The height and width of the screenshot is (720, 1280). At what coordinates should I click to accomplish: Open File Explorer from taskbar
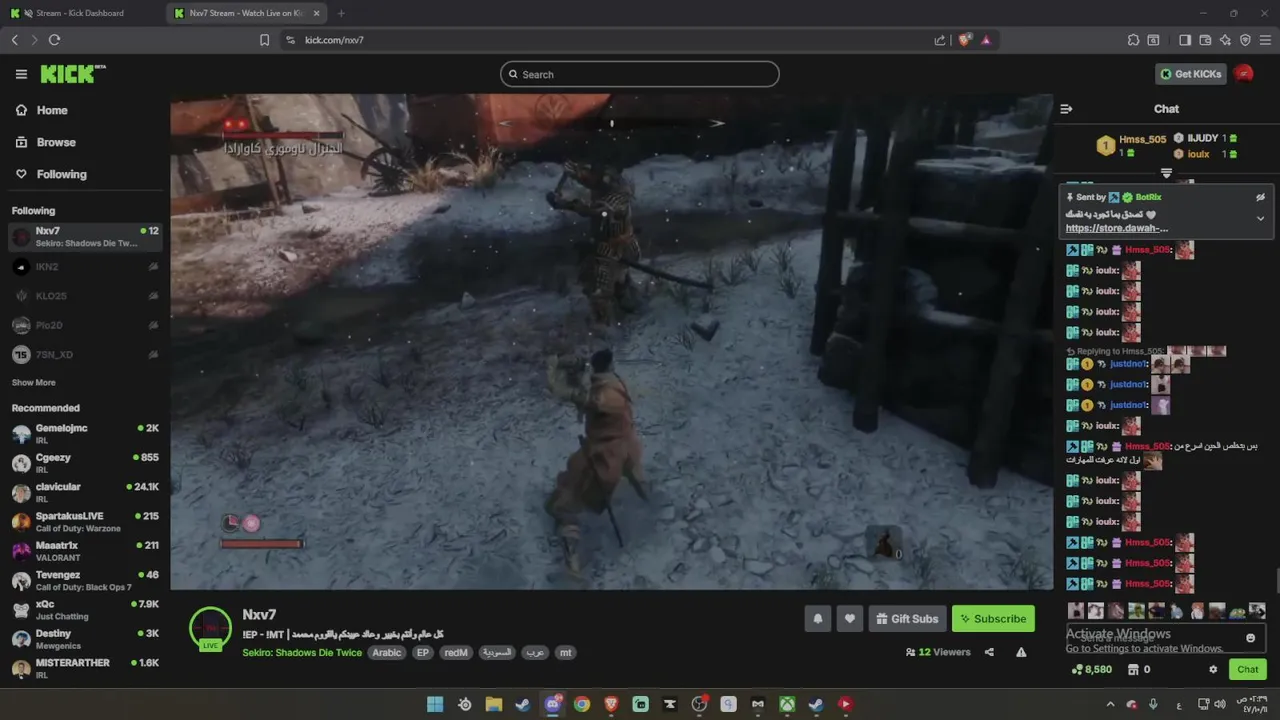click(x=494, y=704)
